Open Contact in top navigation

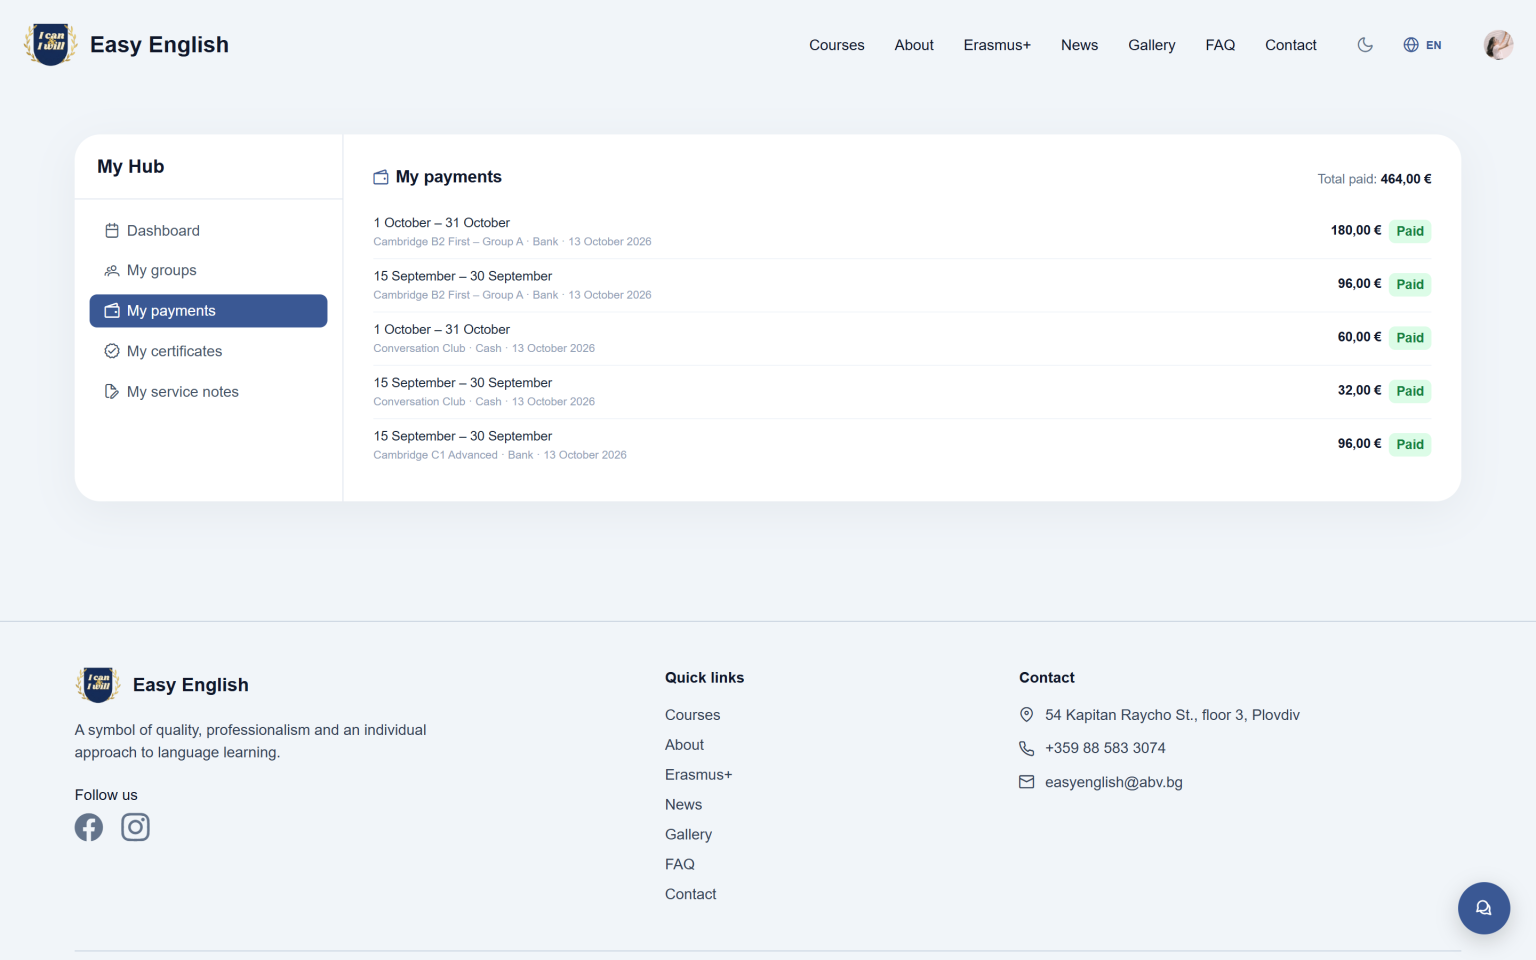tap(1291, 45)
